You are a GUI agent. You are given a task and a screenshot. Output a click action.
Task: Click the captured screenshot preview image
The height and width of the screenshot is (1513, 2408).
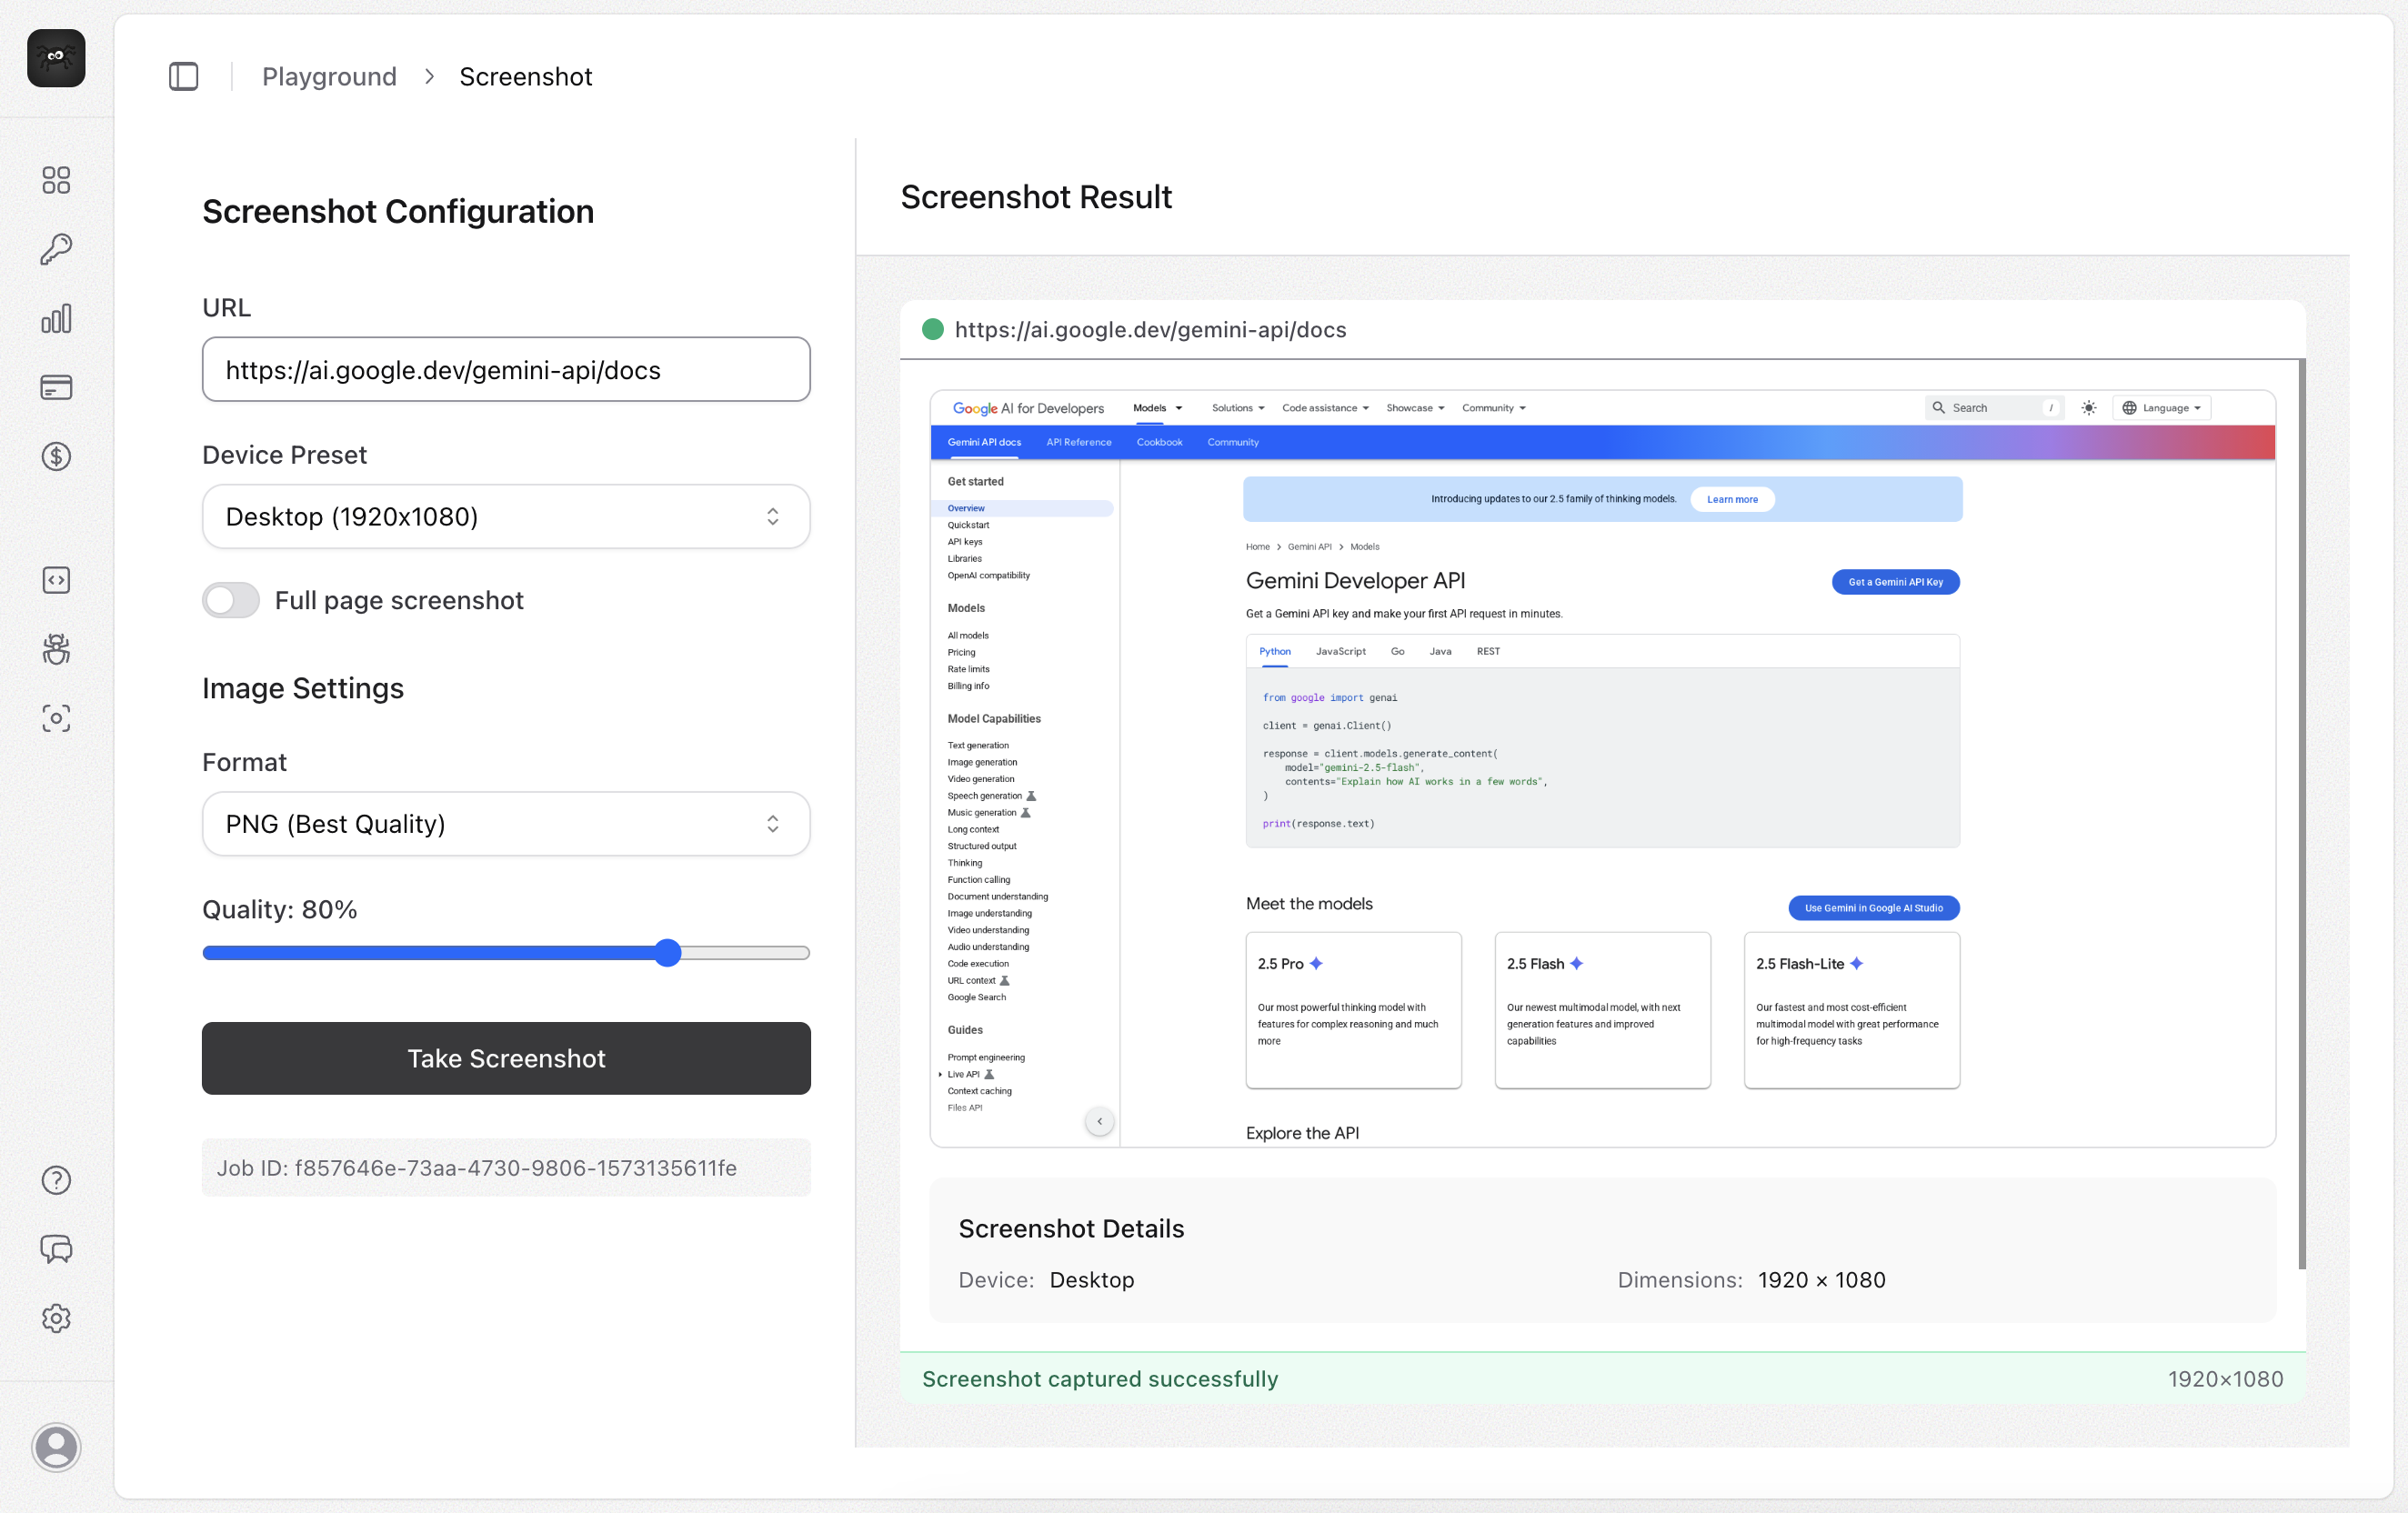[1602, 768]
